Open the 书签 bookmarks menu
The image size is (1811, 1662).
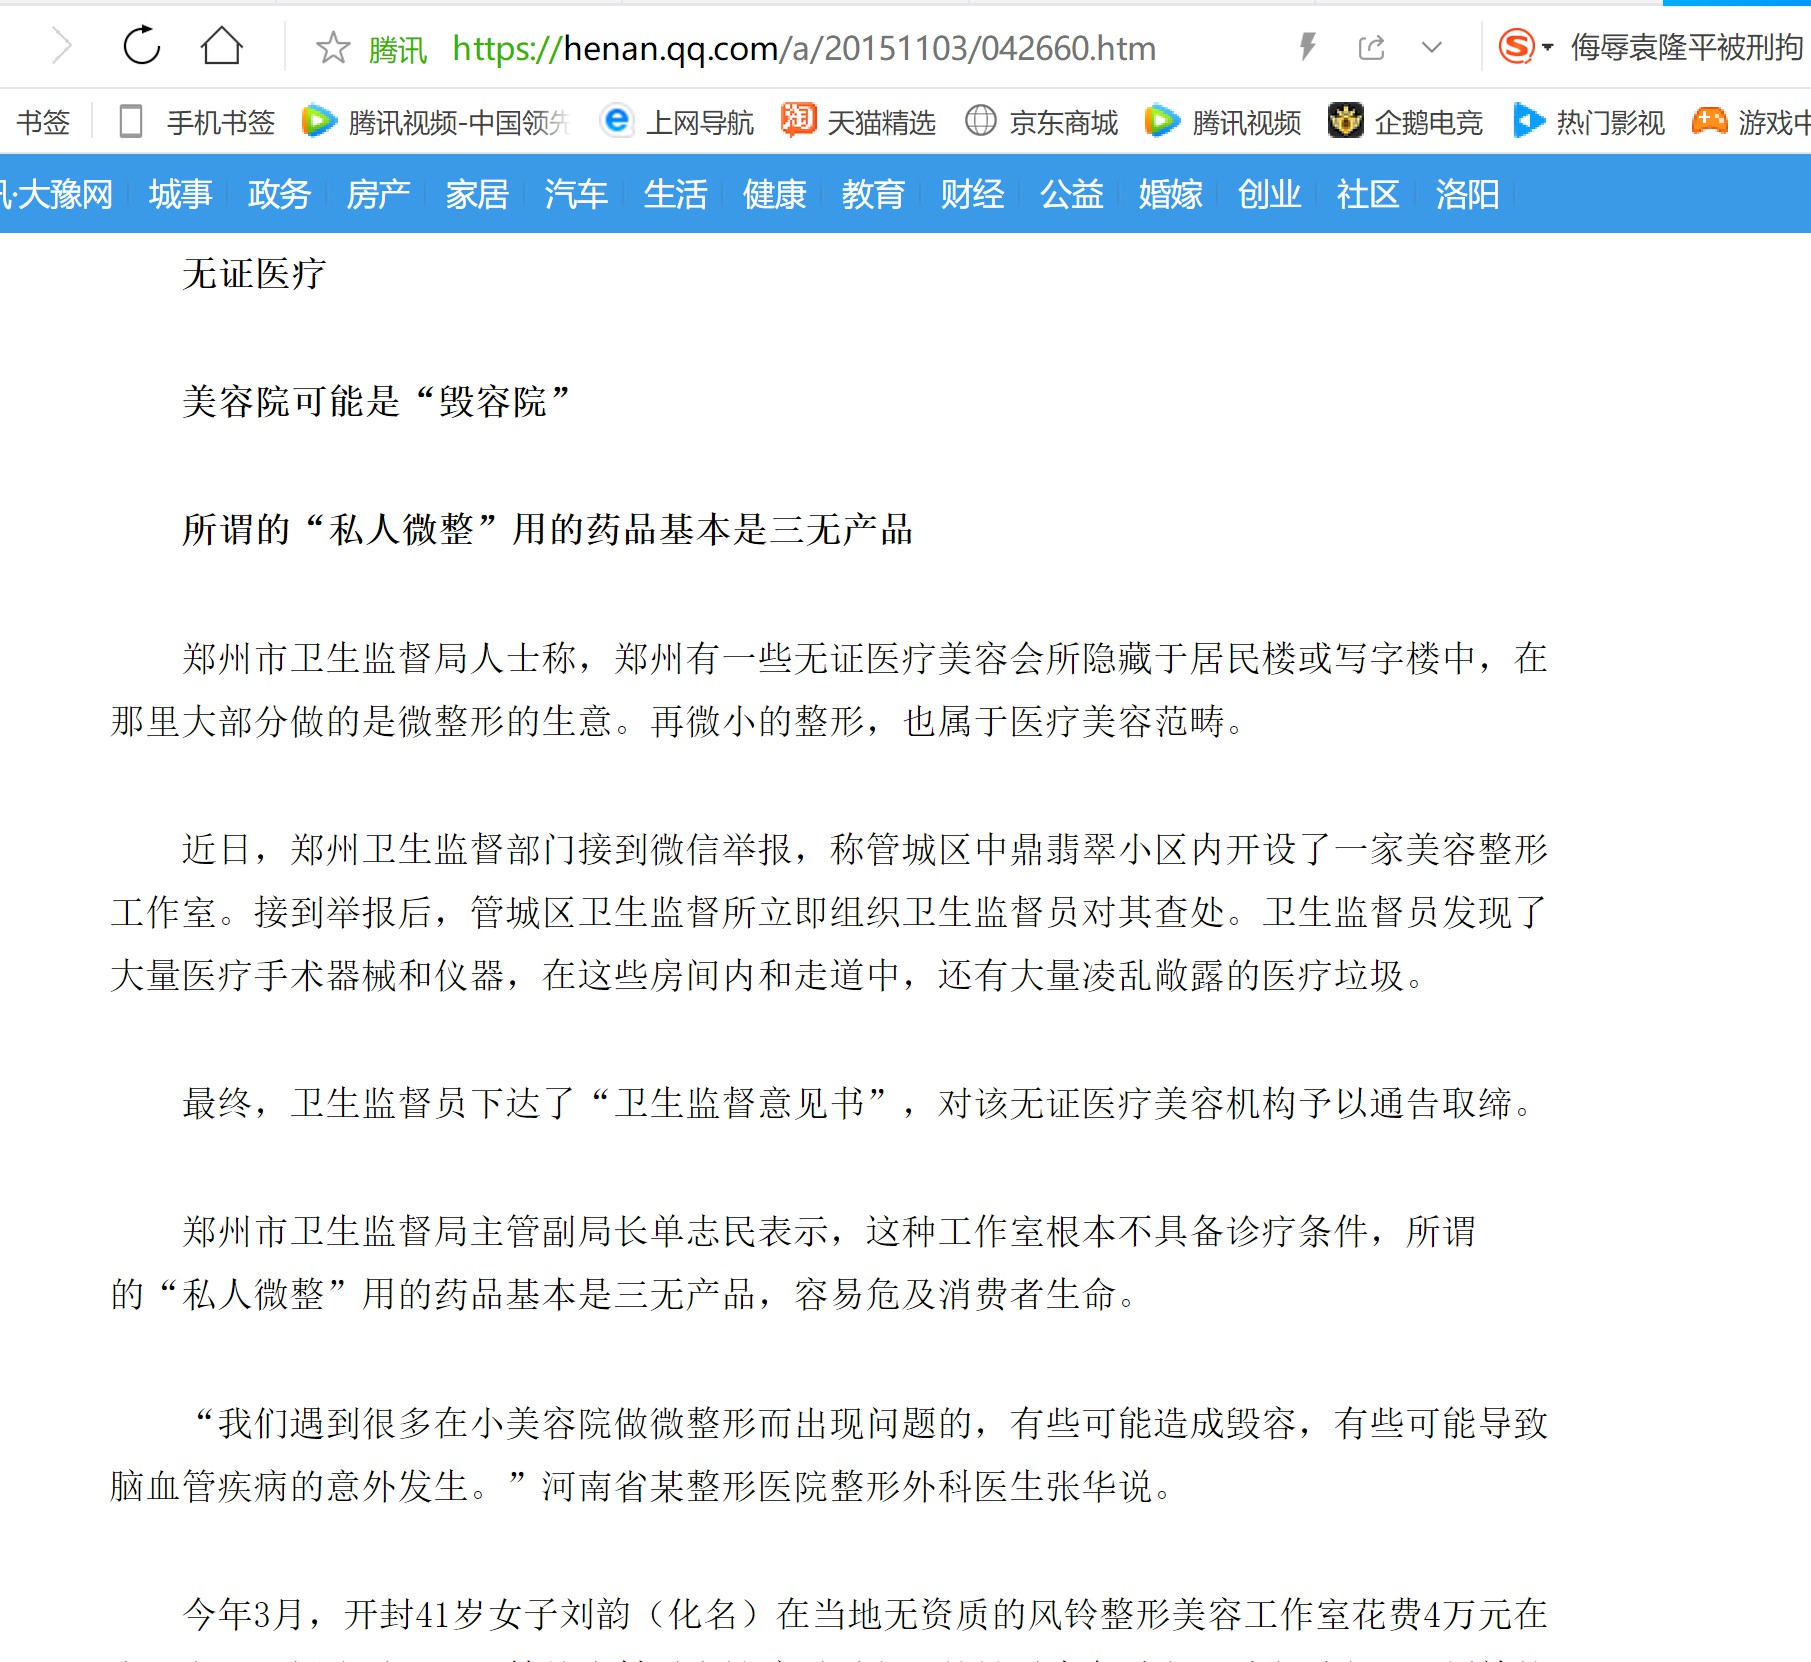(43, 122)
